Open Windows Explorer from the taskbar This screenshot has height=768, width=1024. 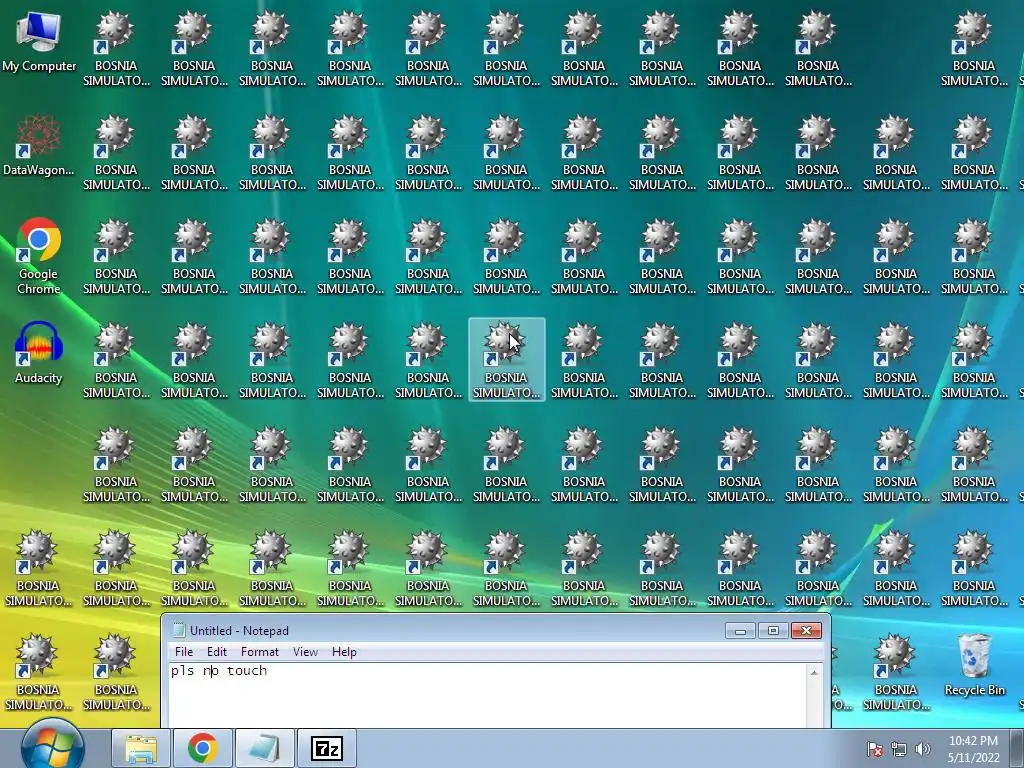click(x=141, y=748)
